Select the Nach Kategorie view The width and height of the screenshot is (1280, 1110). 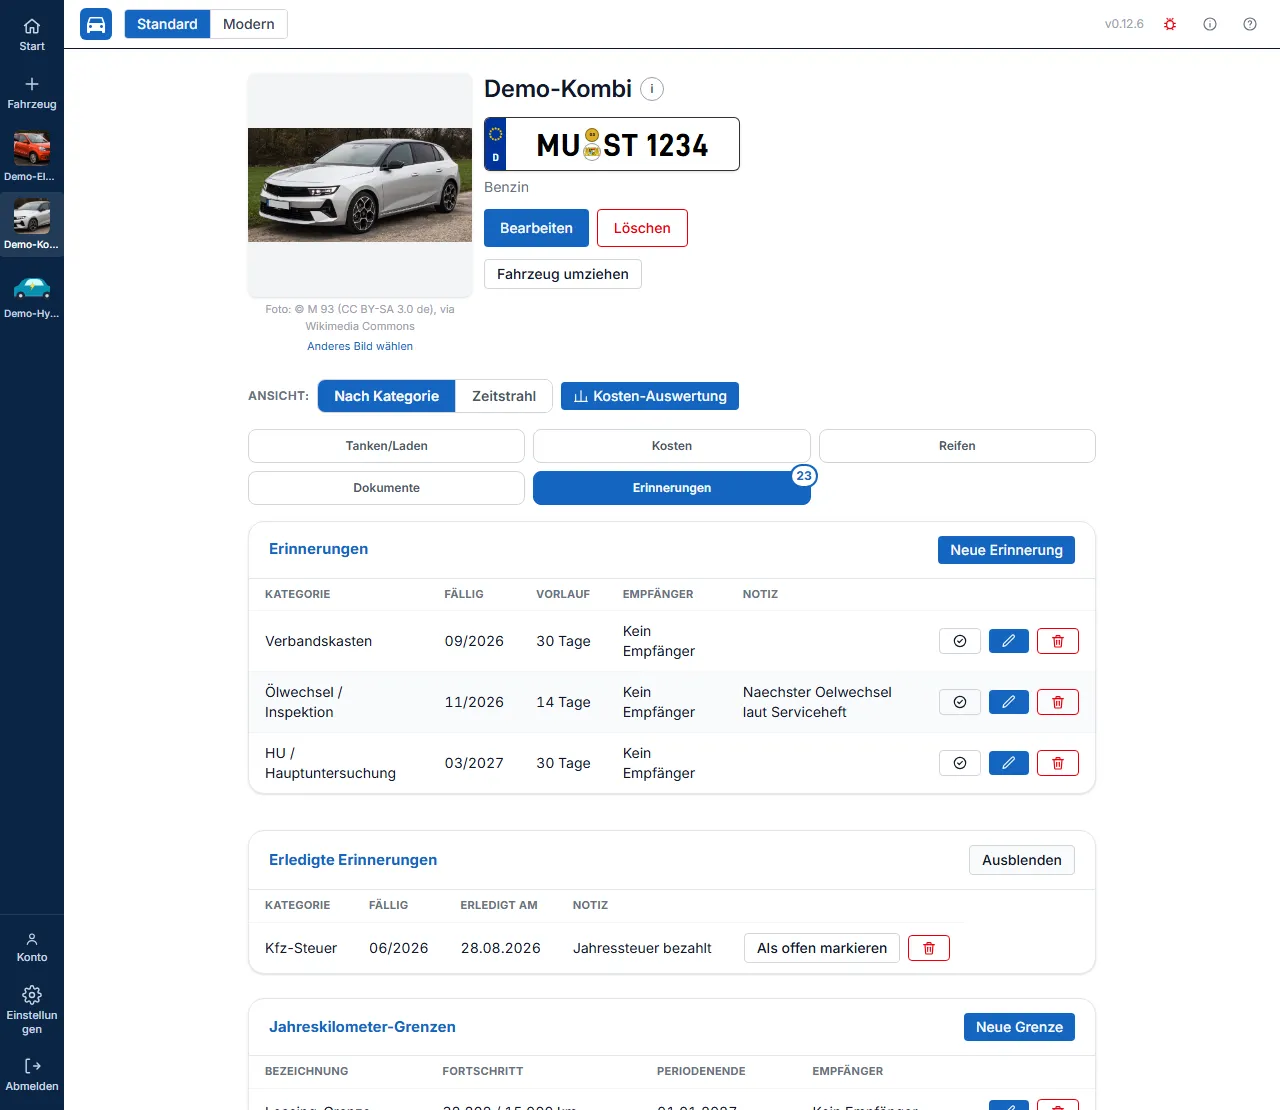pyautogui.click(x=387, y=396)
